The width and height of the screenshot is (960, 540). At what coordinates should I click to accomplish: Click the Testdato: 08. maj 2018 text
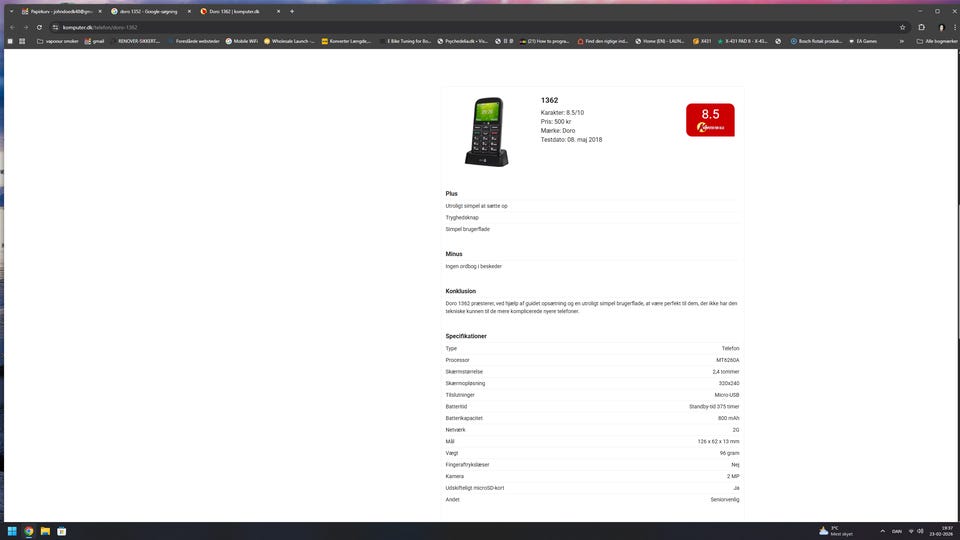[571, 140]
